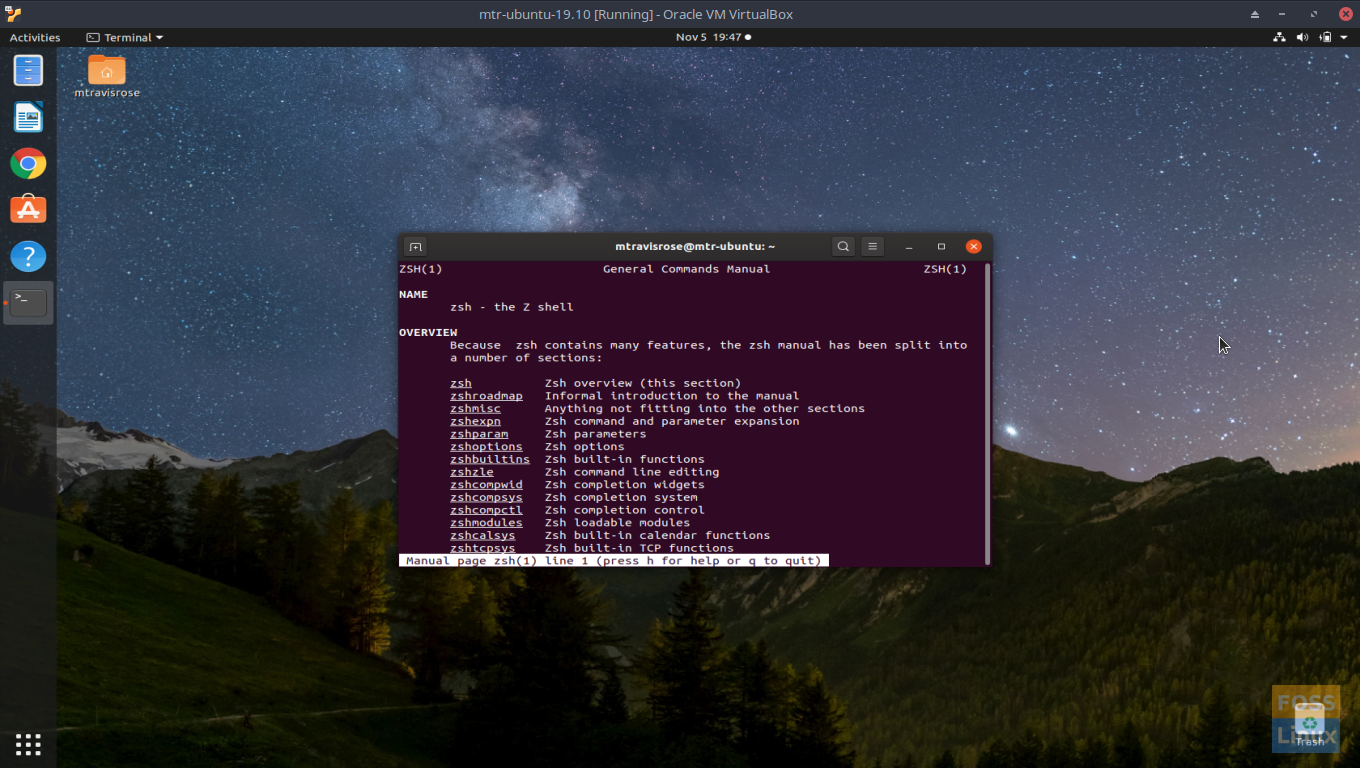Viewport: 1360px width, 768px height.
Task: Open the system menu dropdown arrow
Action: (x=1344, y=37)
